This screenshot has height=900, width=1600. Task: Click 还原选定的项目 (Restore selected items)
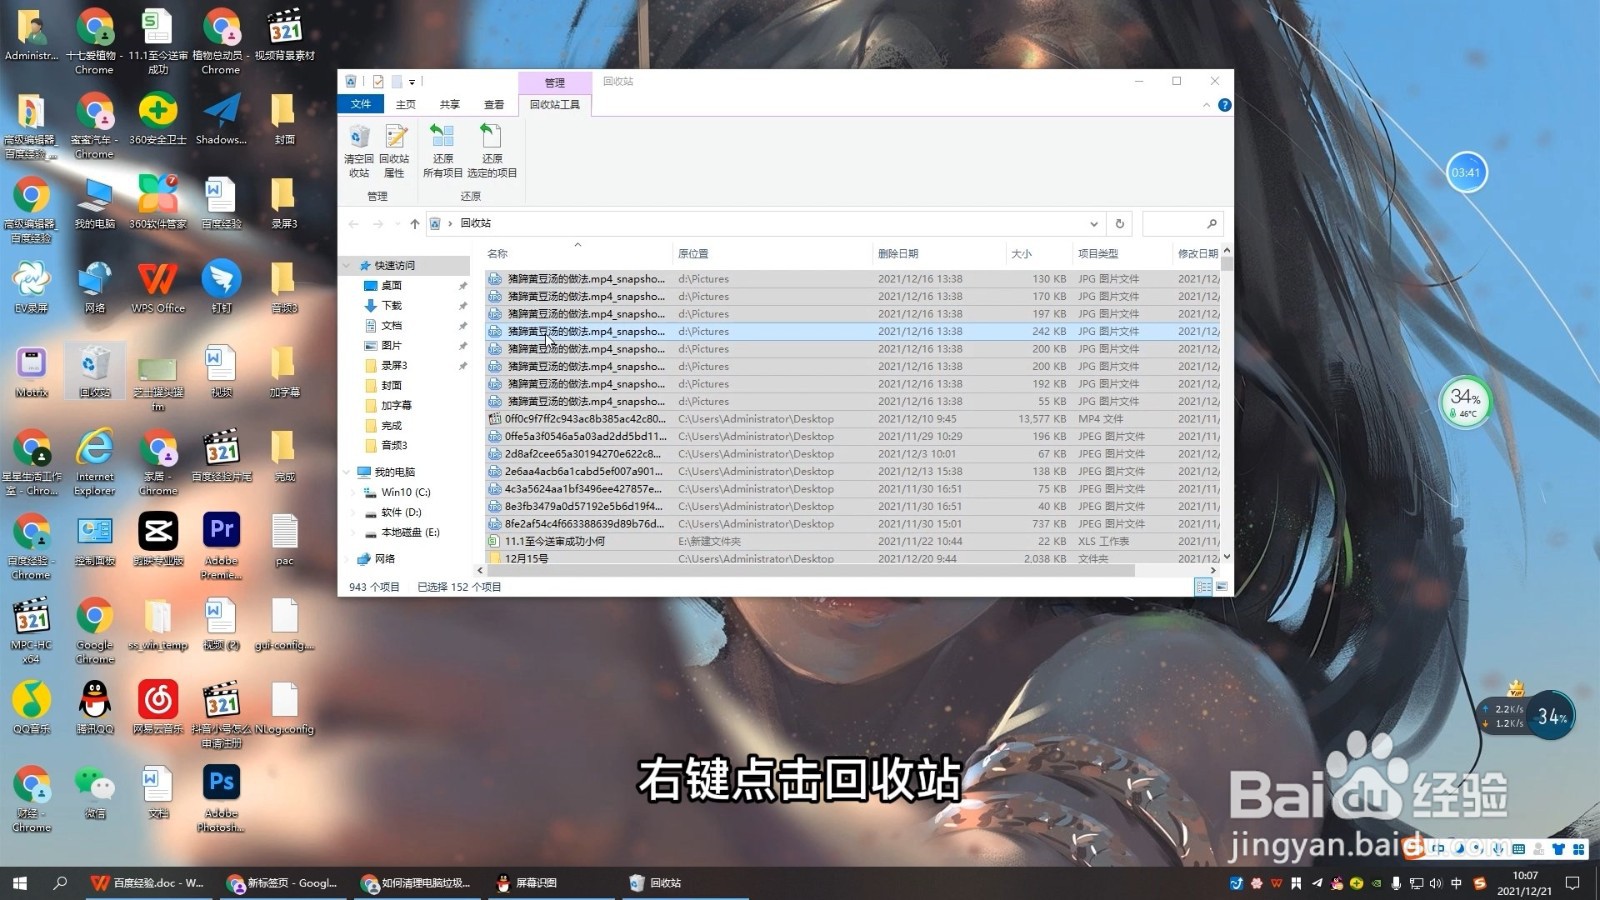(x=490, y=150)
